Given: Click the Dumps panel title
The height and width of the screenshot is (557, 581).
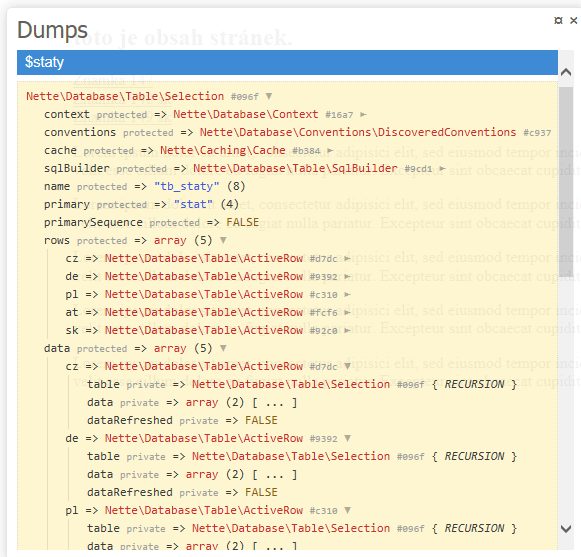Looking at the screenshot, I should click(x=52, y=30).
